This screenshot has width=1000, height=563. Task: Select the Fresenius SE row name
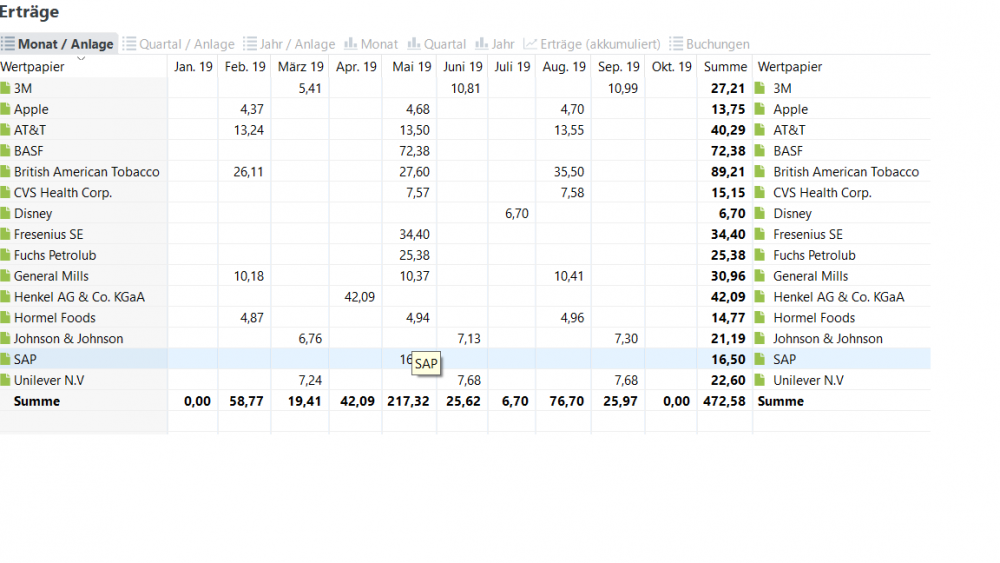pyautogui.click(x=48, y=234)
